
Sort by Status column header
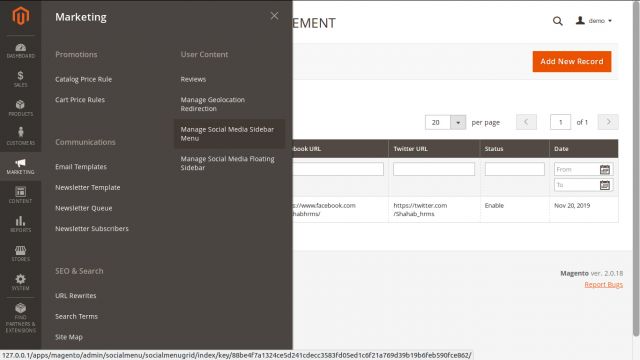pyautogui.click(x=514, y=149)
